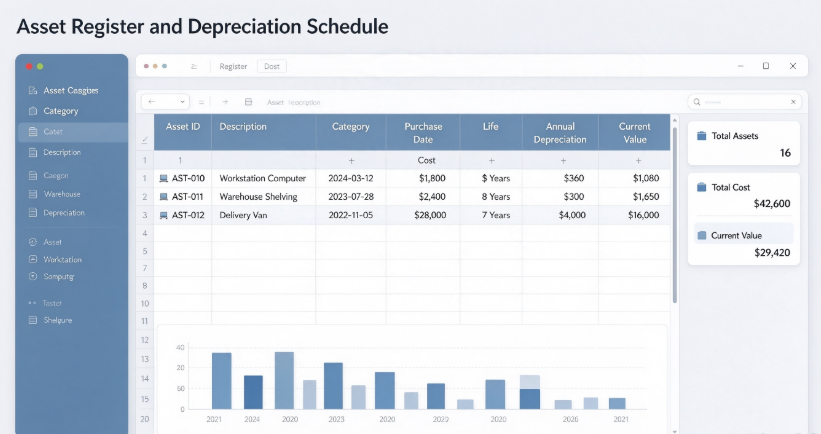The width and height of the screenshot is (821, 434).
Task: Select the AST-010 row icon
Action: click(163, 179)
